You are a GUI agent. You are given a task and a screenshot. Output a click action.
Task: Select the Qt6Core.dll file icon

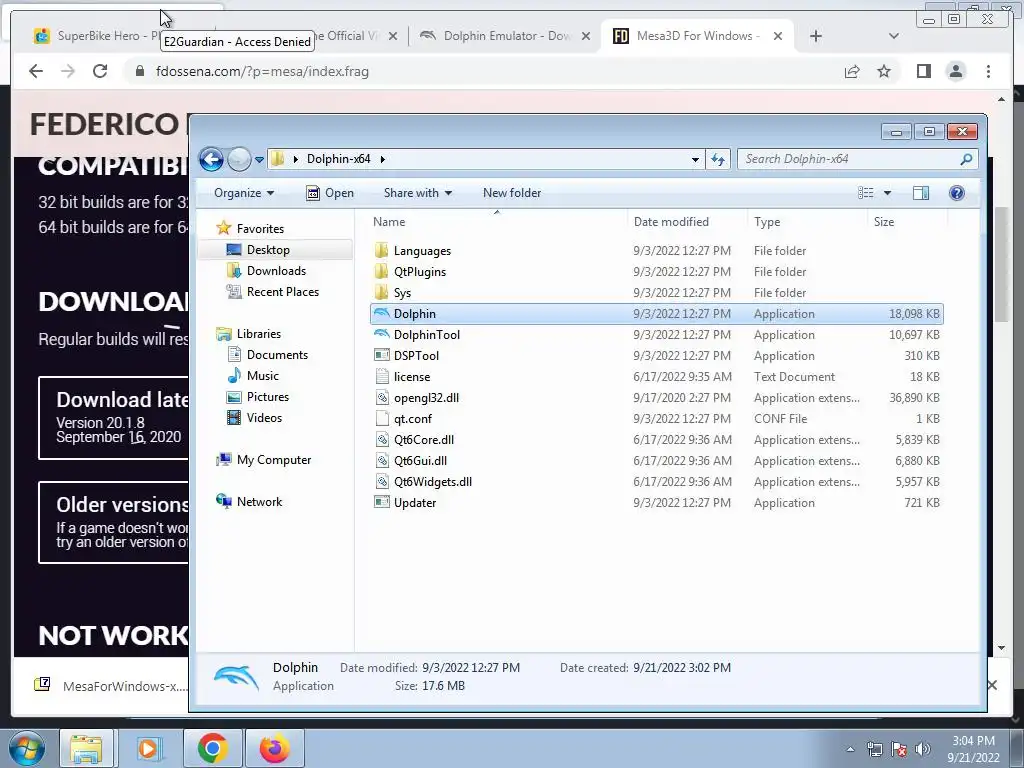[381, 440]
